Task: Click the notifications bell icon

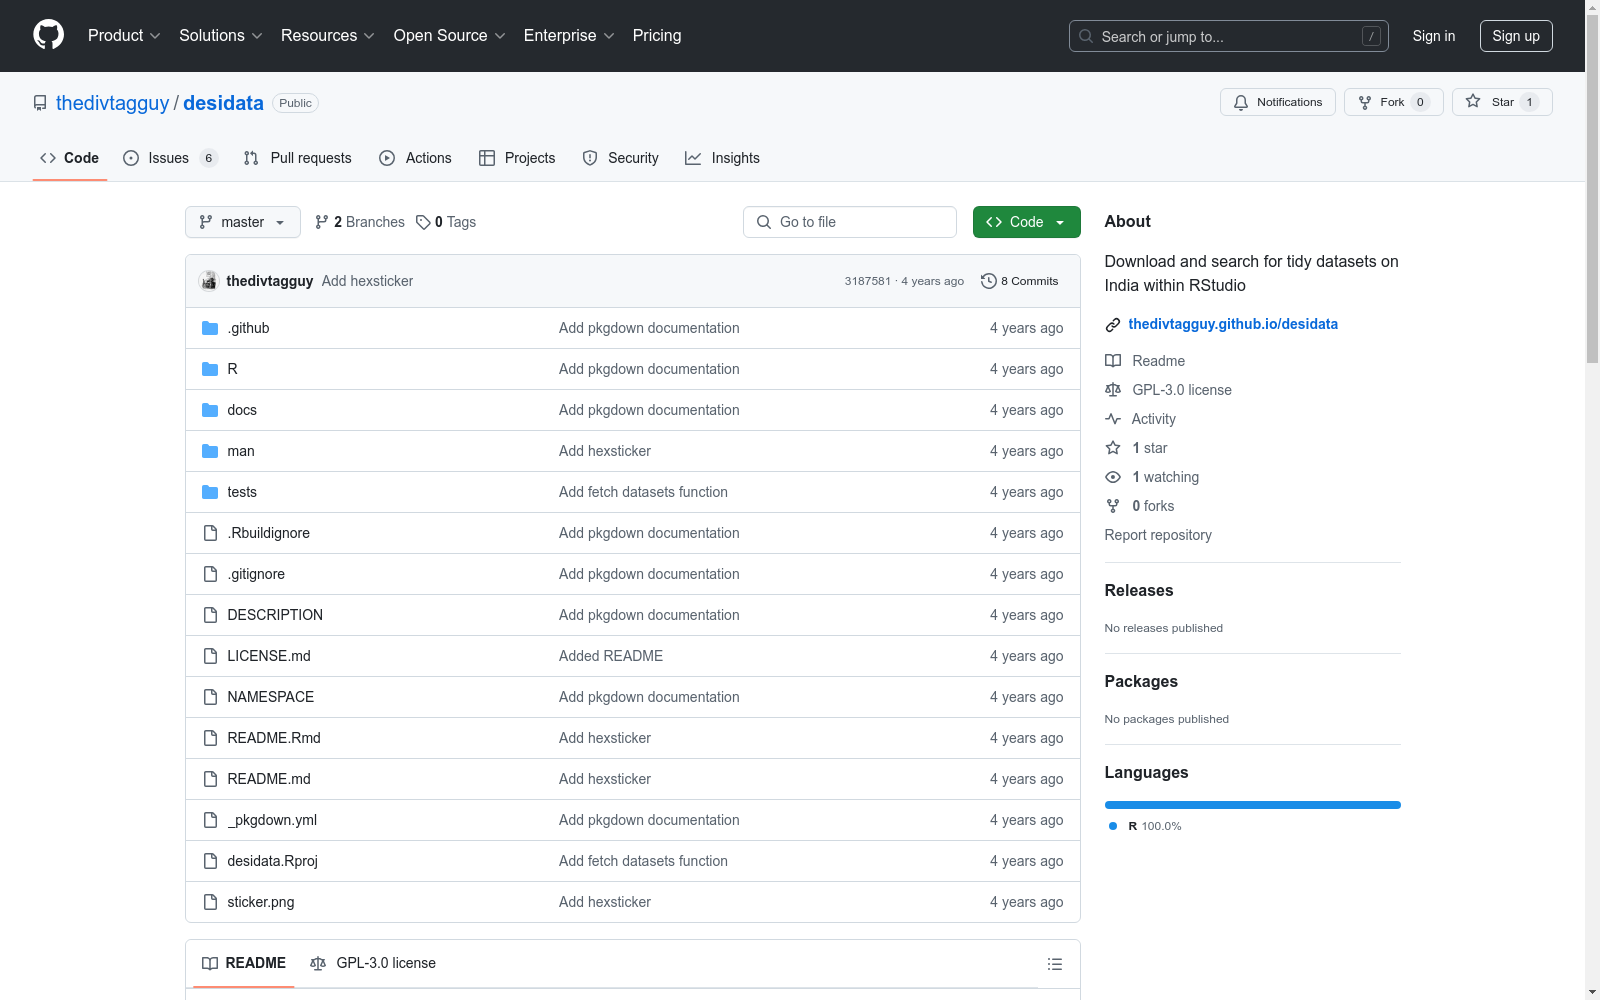Action: pos(1241,102)
